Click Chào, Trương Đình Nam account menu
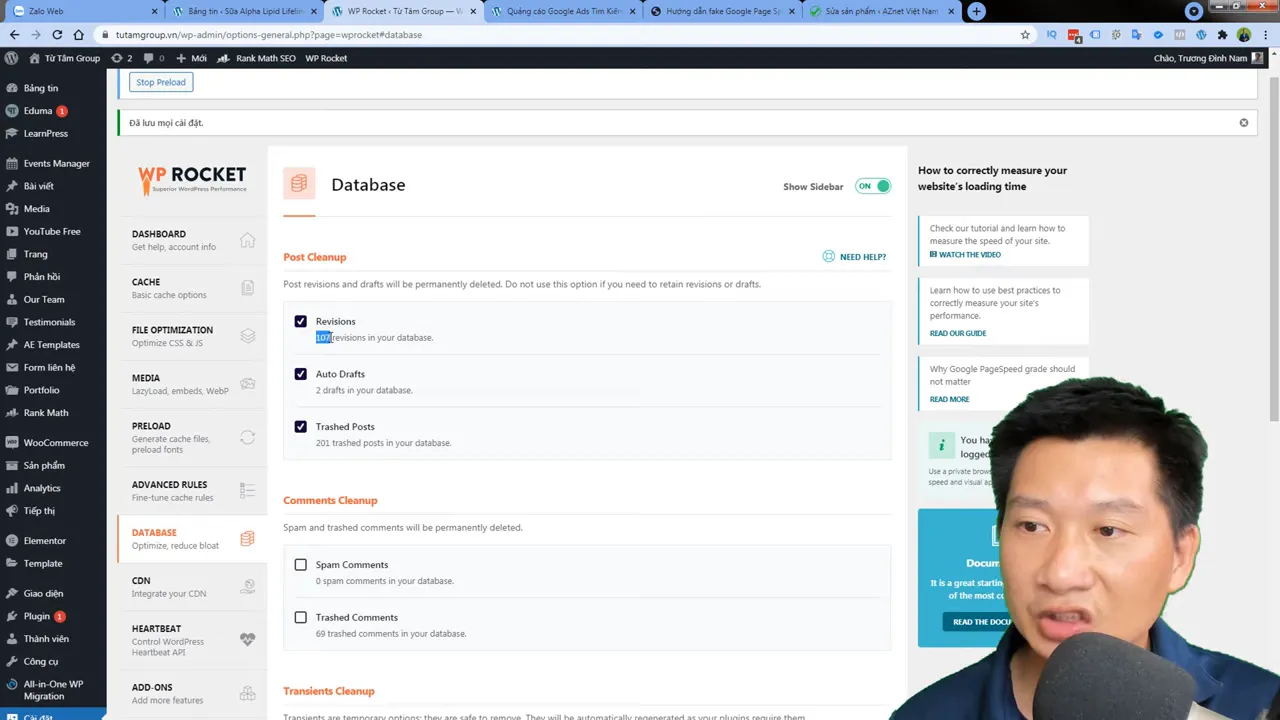1280x720 pixels. 1207,58
